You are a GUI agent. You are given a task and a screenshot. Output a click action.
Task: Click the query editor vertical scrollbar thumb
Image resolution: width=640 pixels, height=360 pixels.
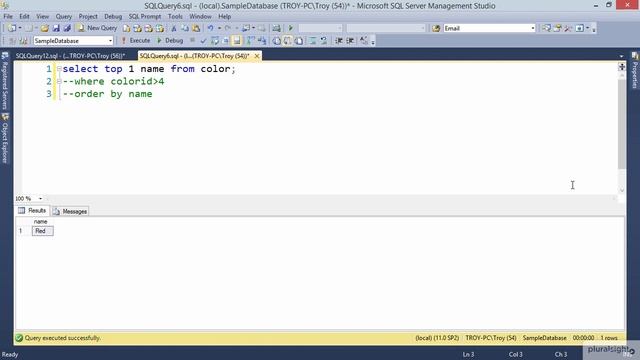coord(622,124)
